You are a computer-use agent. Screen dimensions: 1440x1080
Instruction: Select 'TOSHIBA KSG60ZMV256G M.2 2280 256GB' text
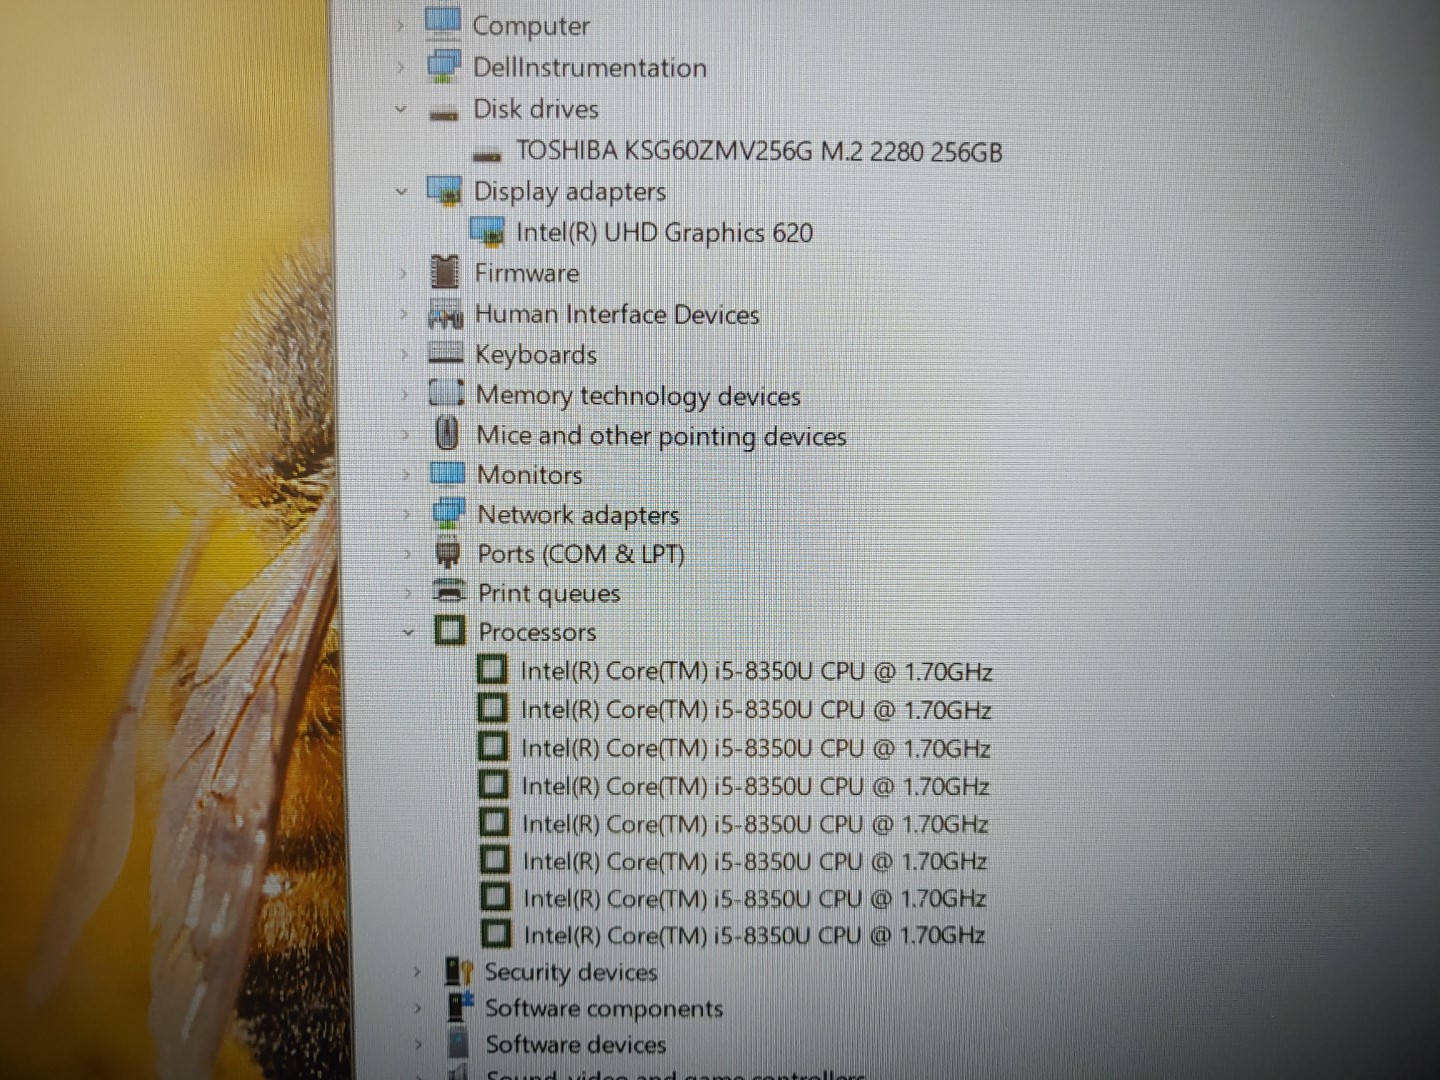(x=759, y=151)
